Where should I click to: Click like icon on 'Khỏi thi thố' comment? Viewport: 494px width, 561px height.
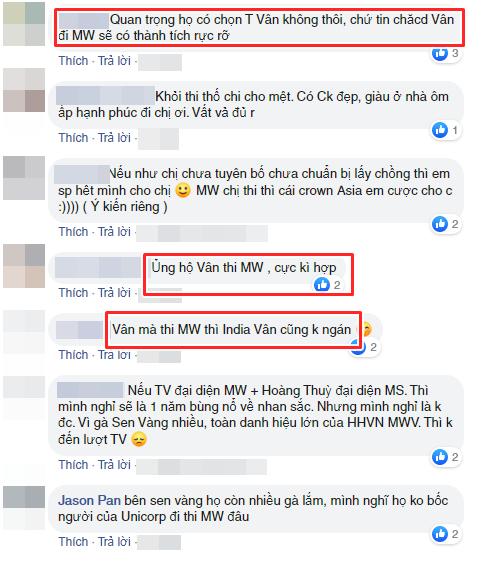[440, 130]
